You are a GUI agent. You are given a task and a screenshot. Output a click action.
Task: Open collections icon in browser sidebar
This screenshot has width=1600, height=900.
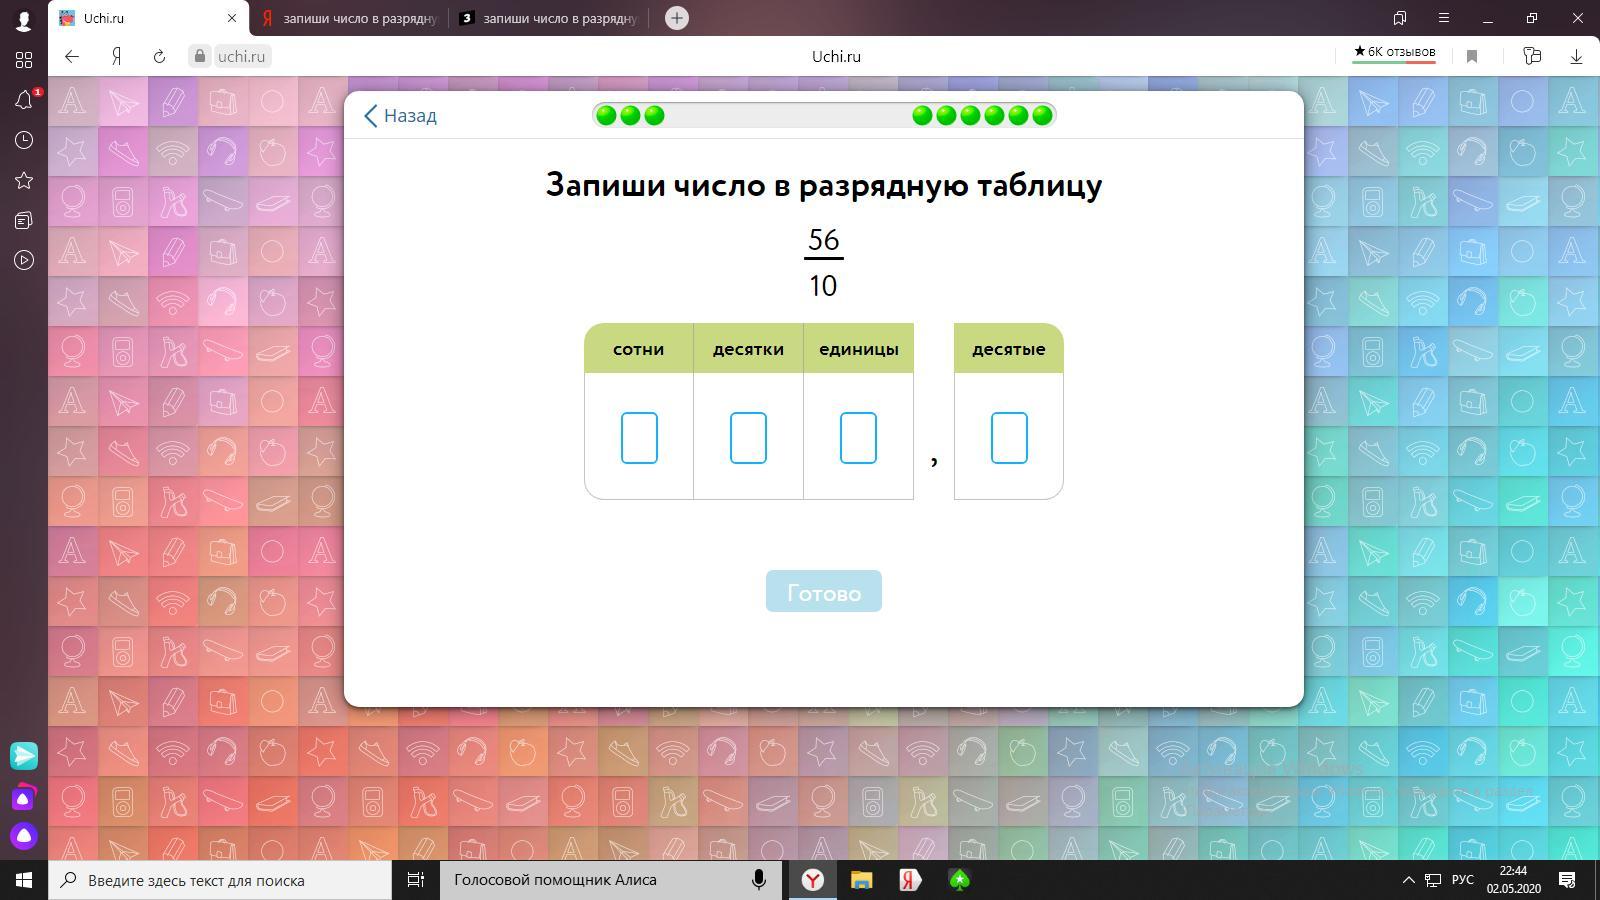point(24,220)
